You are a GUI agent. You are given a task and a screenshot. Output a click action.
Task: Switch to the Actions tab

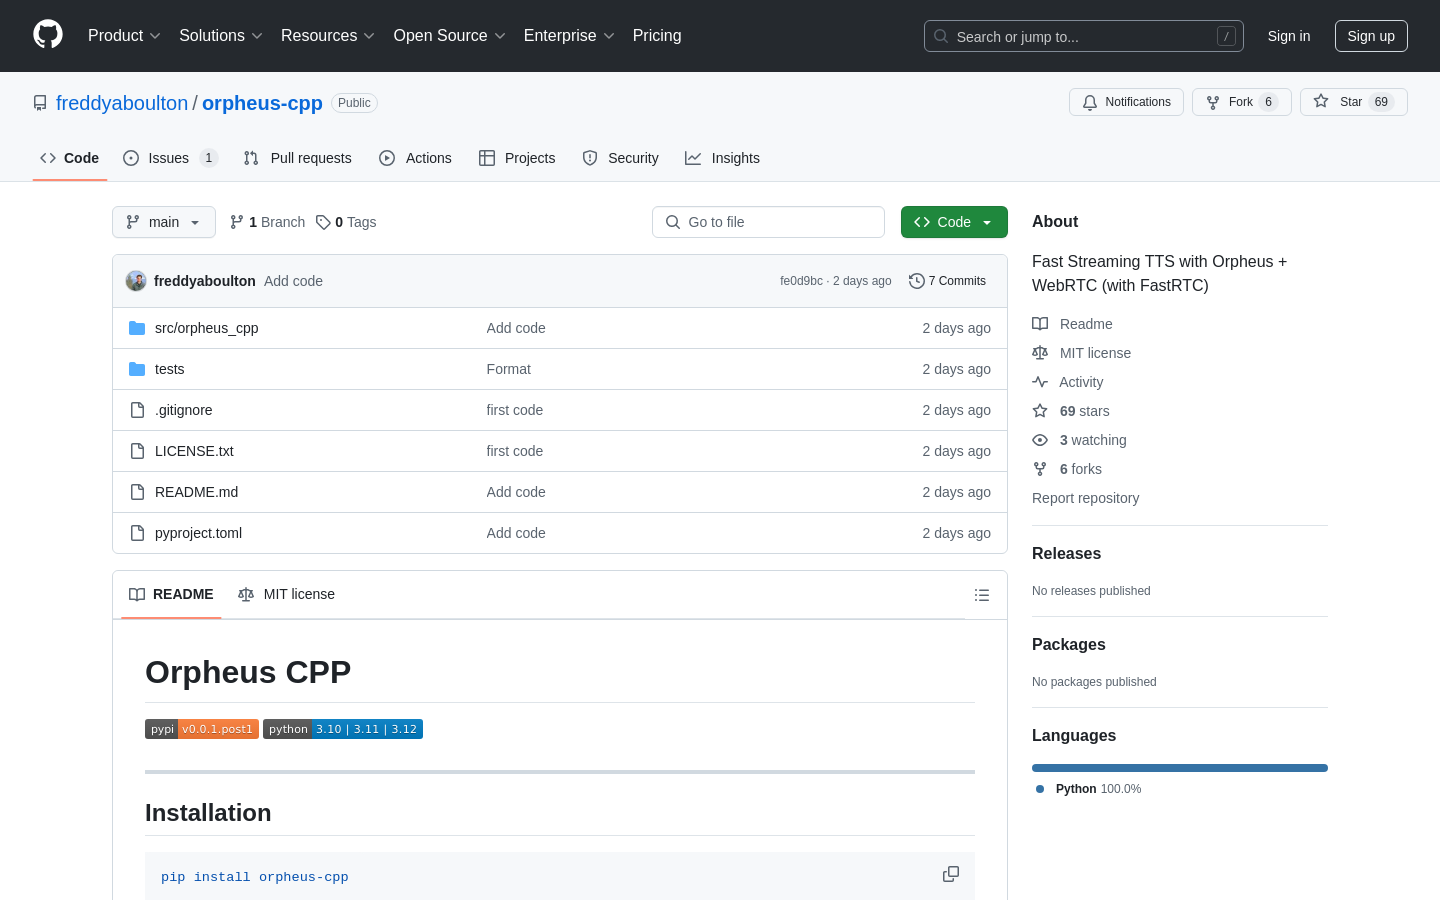pyautogui.click(x=415, y=158)
